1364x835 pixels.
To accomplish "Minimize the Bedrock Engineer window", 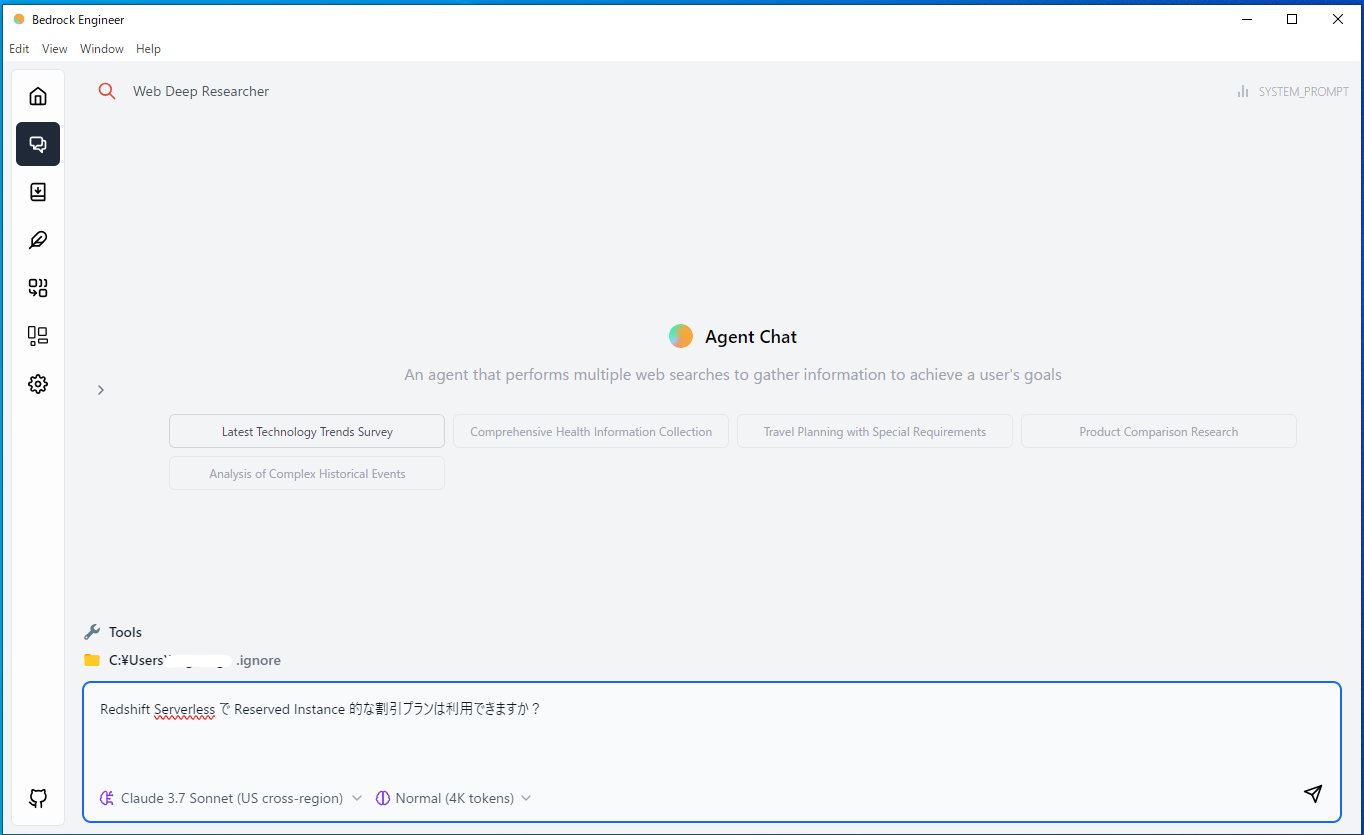I will [1246, 19].
